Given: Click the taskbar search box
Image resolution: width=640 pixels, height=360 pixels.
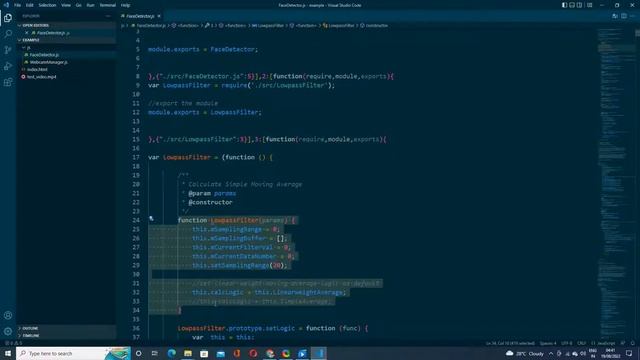Looking at the screenshot, I should click(x=73, y=353).
